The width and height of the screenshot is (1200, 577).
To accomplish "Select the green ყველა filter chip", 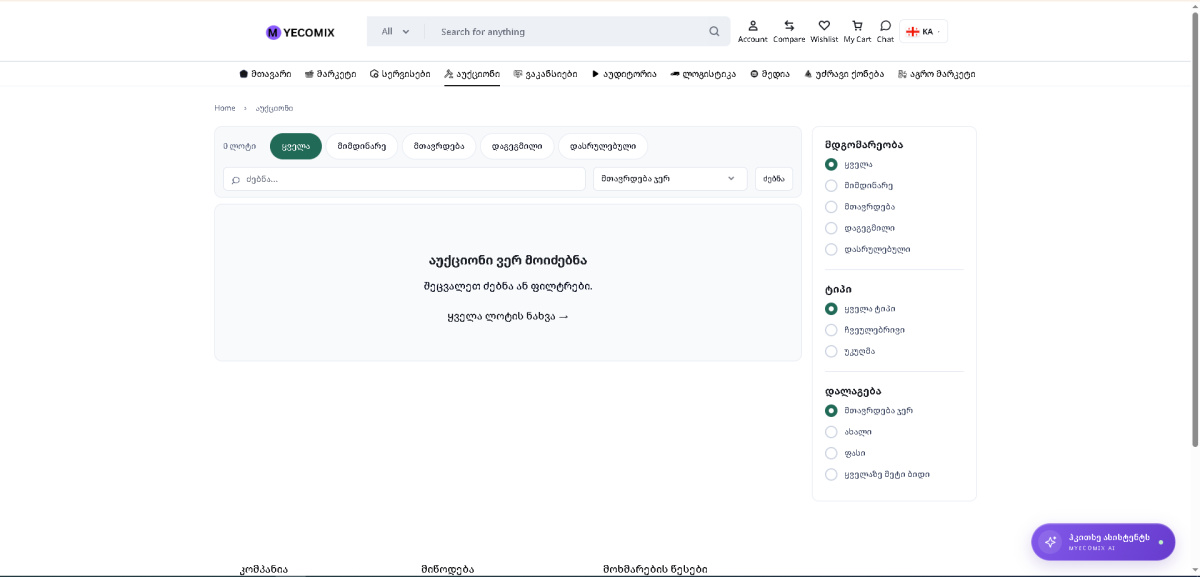I will [x=296, y=146].
